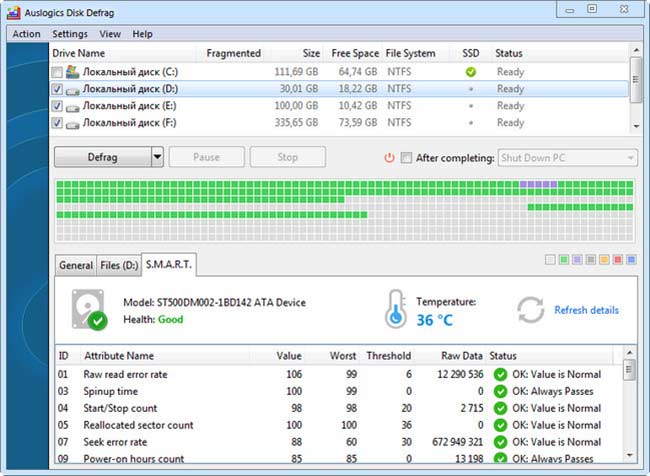Click the Health: Good status text
Screen dimensions: 650x476
point(153,319)
